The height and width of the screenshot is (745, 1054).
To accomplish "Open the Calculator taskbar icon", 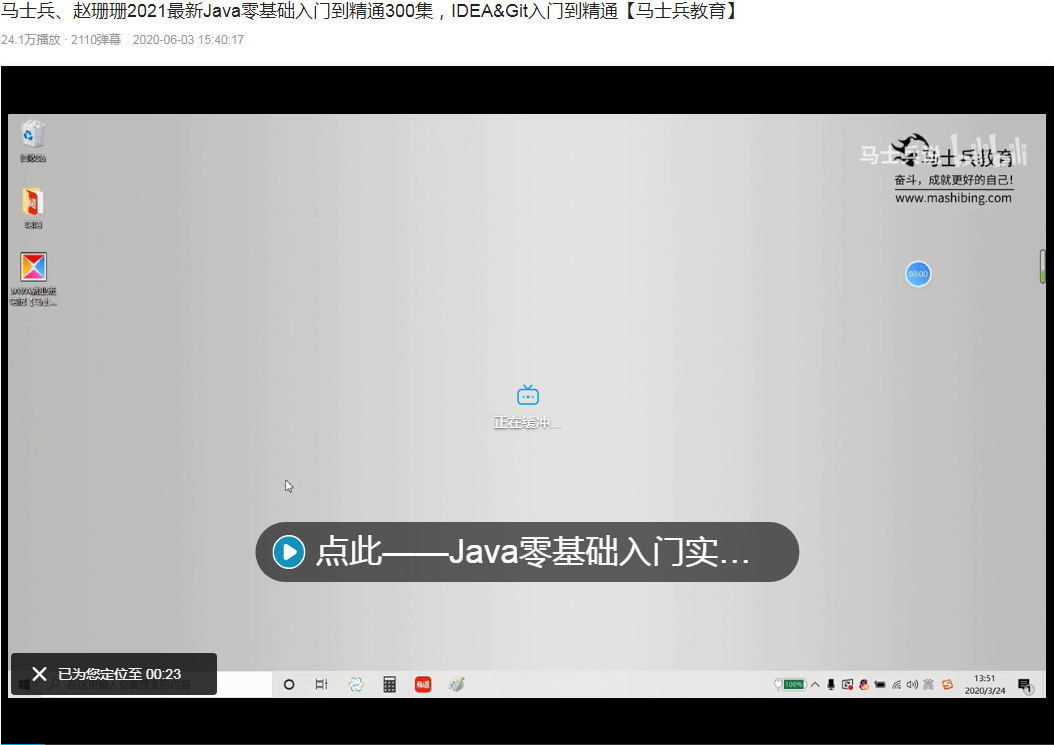I will 389,684.
